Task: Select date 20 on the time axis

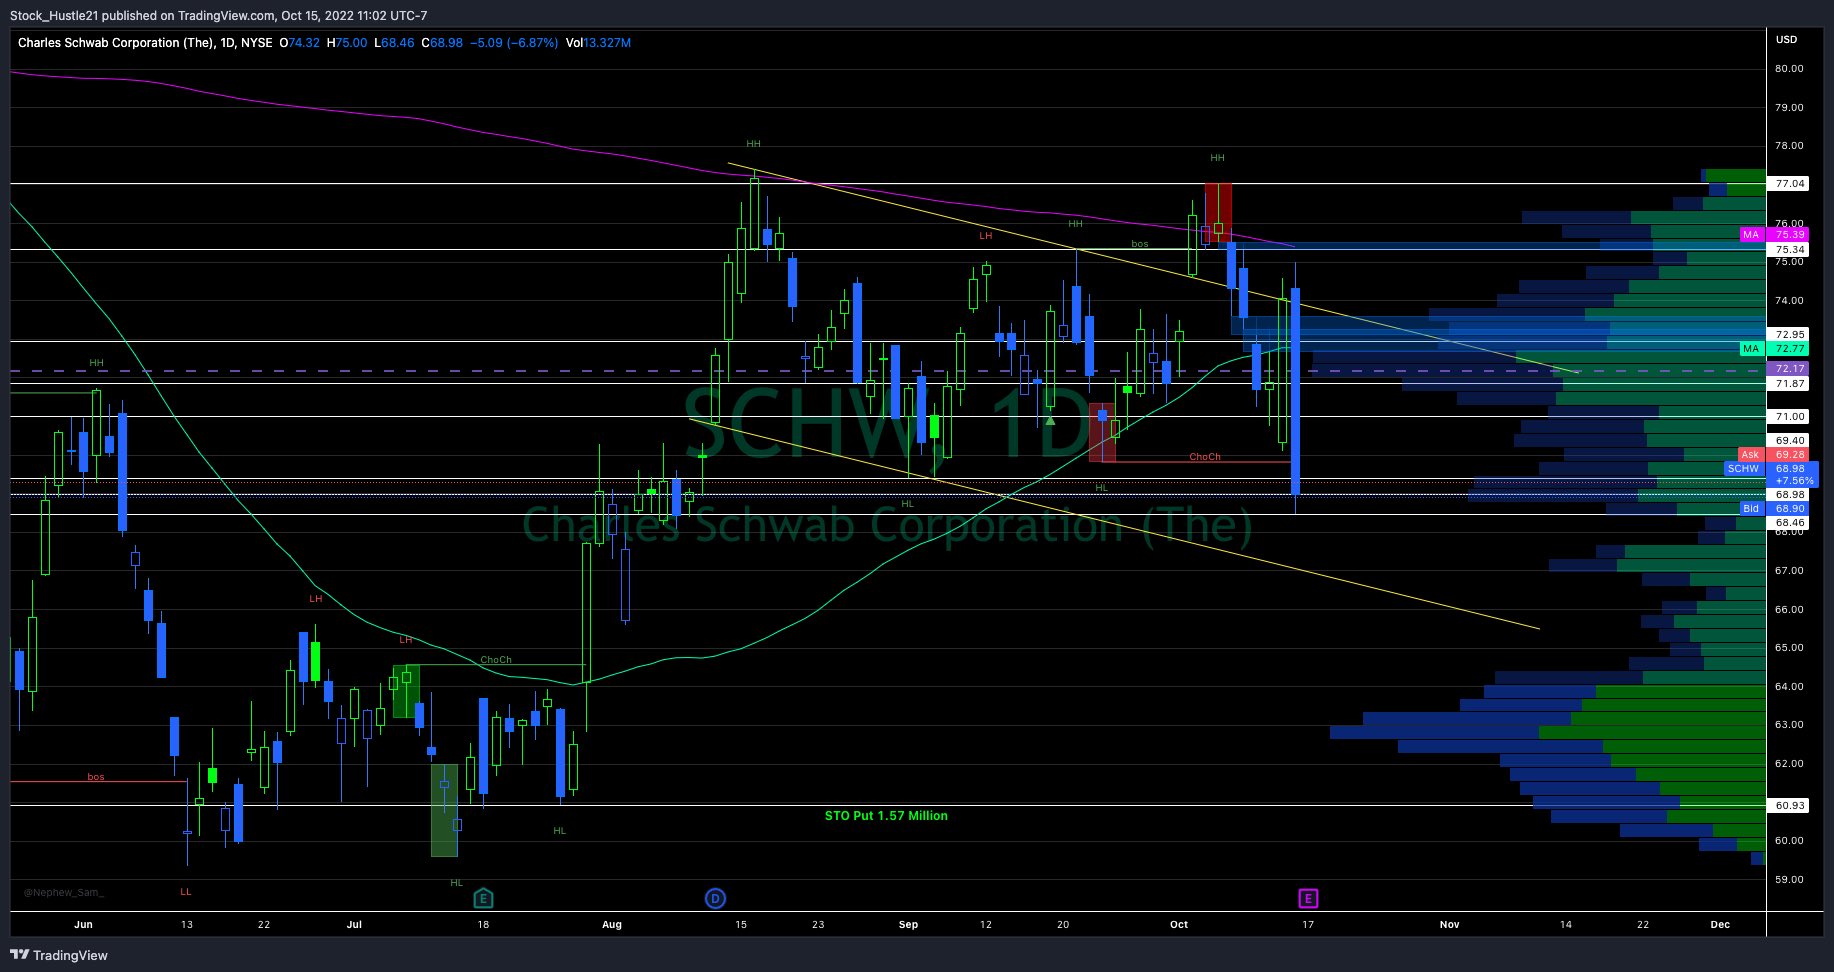Action: [x=1063, y=925]
